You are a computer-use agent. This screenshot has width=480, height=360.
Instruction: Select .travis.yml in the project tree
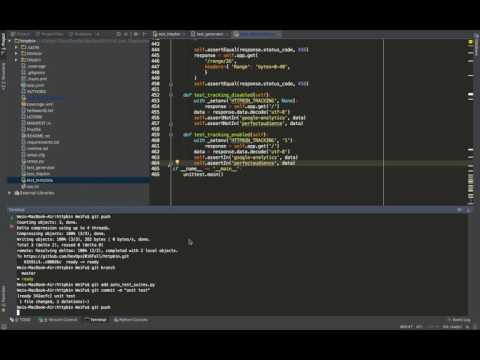34,79
